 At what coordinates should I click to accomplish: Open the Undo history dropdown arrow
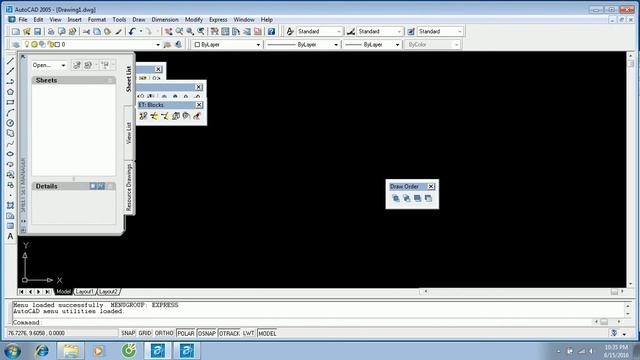pos(141,31)
